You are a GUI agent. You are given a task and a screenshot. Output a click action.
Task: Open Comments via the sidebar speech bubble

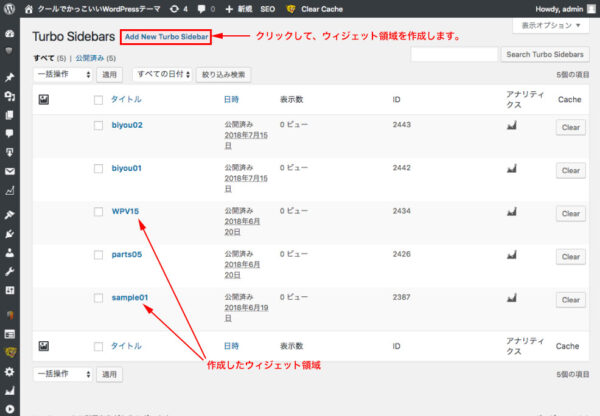(x=10, y=134)
